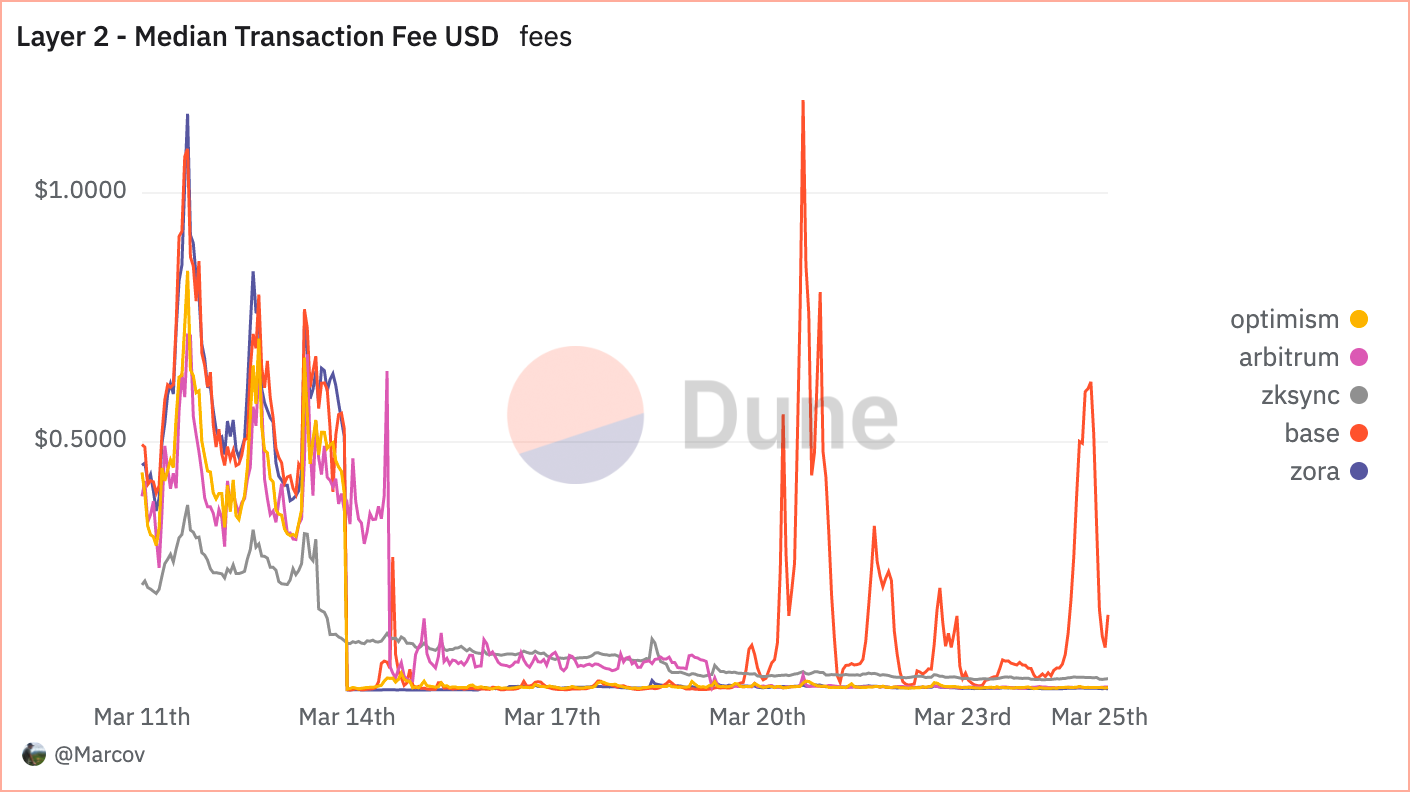
Task: Click the purple zora legend dot
Action: pyautogui.click(x=1358, y=471)
